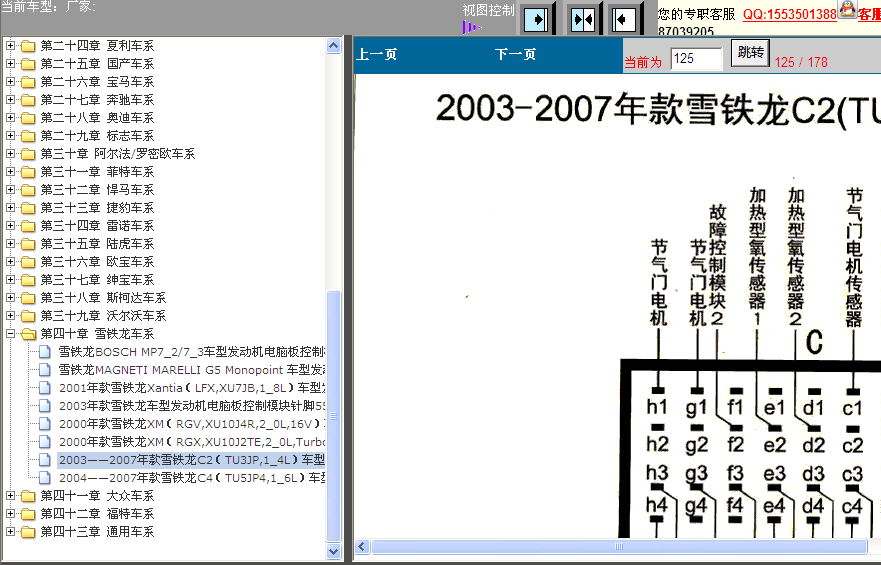Image resolution: width=881 pixels, height=565 pixels.
Task: Select 第三十九章 沃尔沃车系 chapter
Action: [x=103, y=316]
